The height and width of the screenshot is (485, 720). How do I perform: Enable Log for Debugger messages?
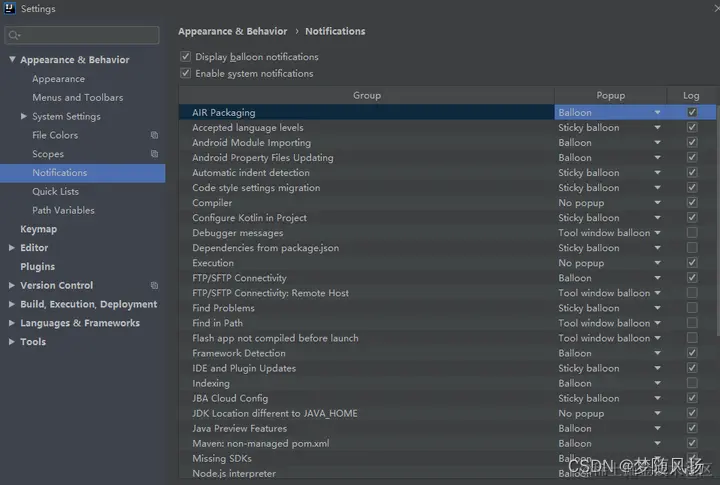692,233
